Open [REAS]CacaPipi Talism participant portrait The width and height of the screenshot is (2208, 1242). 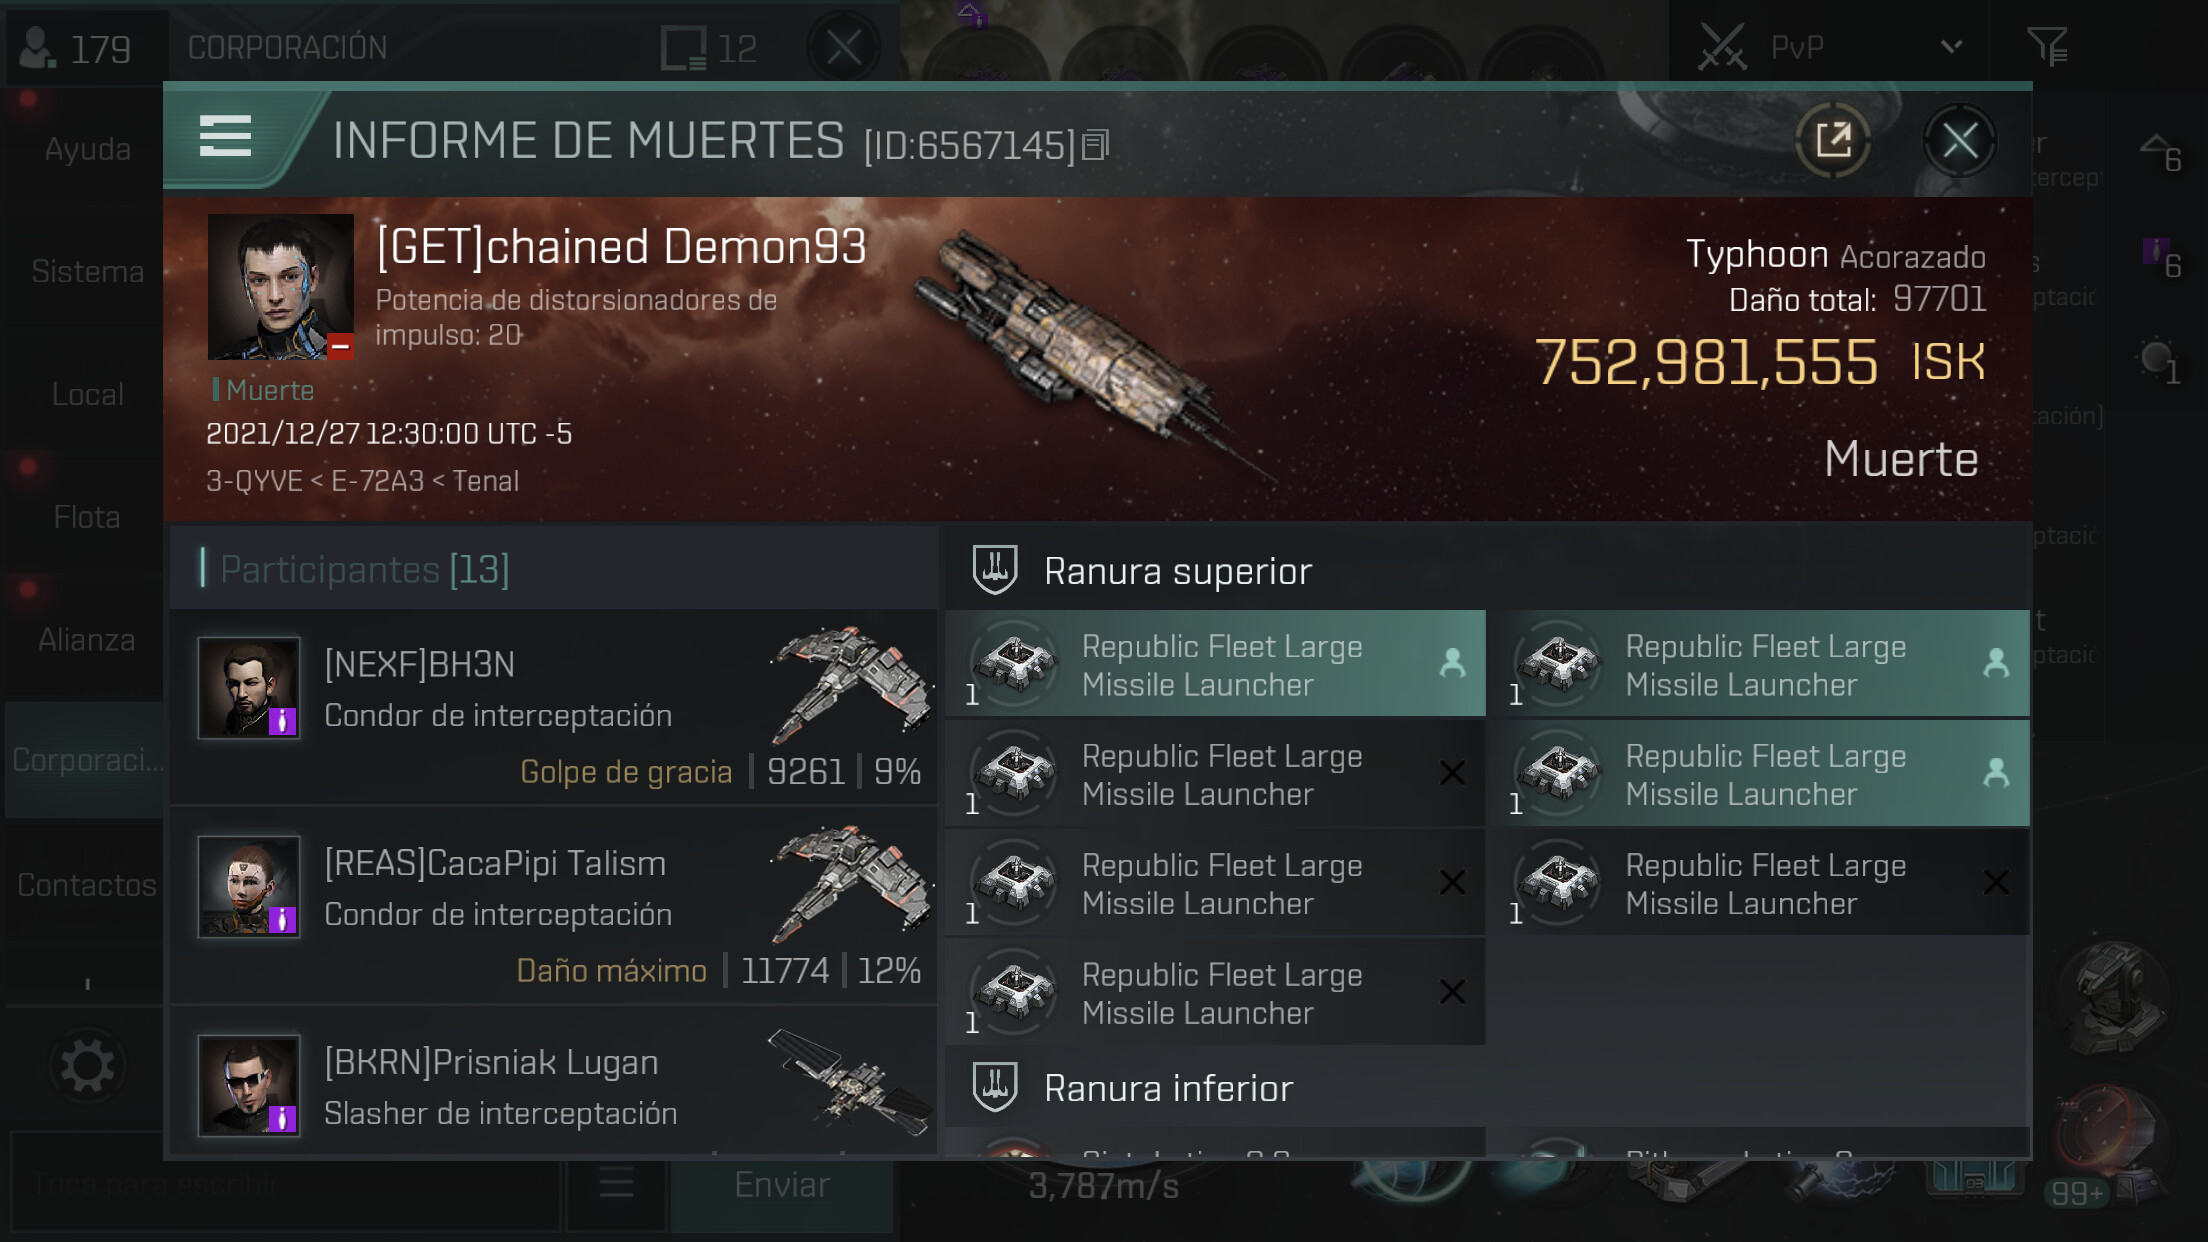click(249, 886)
